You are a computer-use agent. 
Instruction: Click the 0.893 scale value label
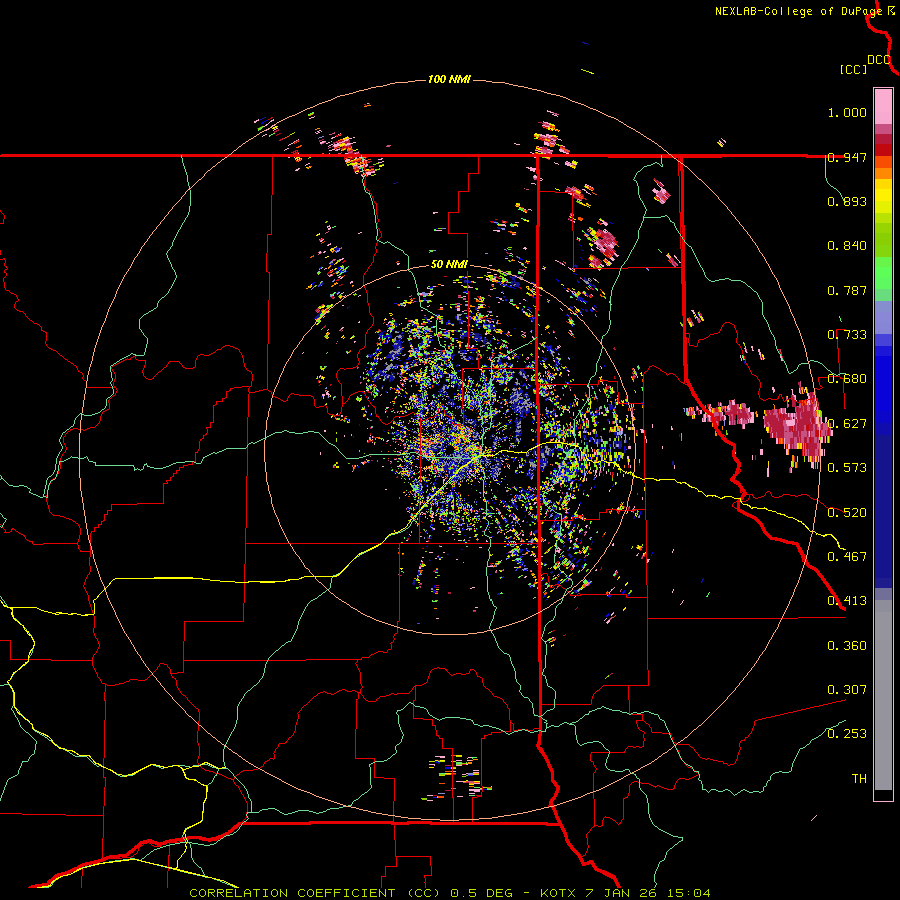coord(847,201)
